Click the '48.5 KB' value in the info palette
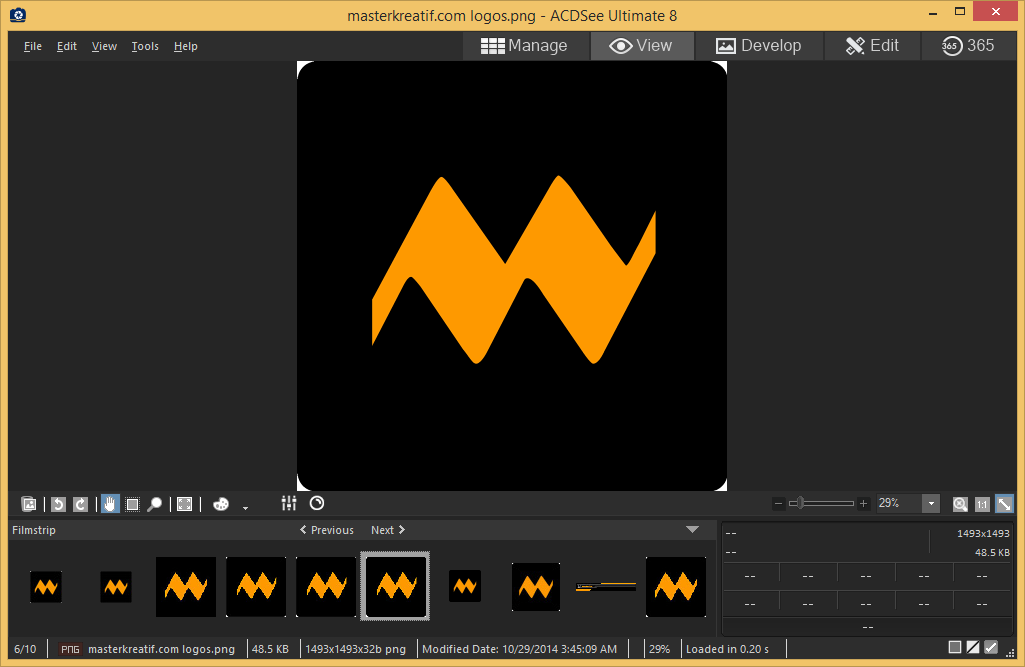1025x667 pixels. (992, 553)
